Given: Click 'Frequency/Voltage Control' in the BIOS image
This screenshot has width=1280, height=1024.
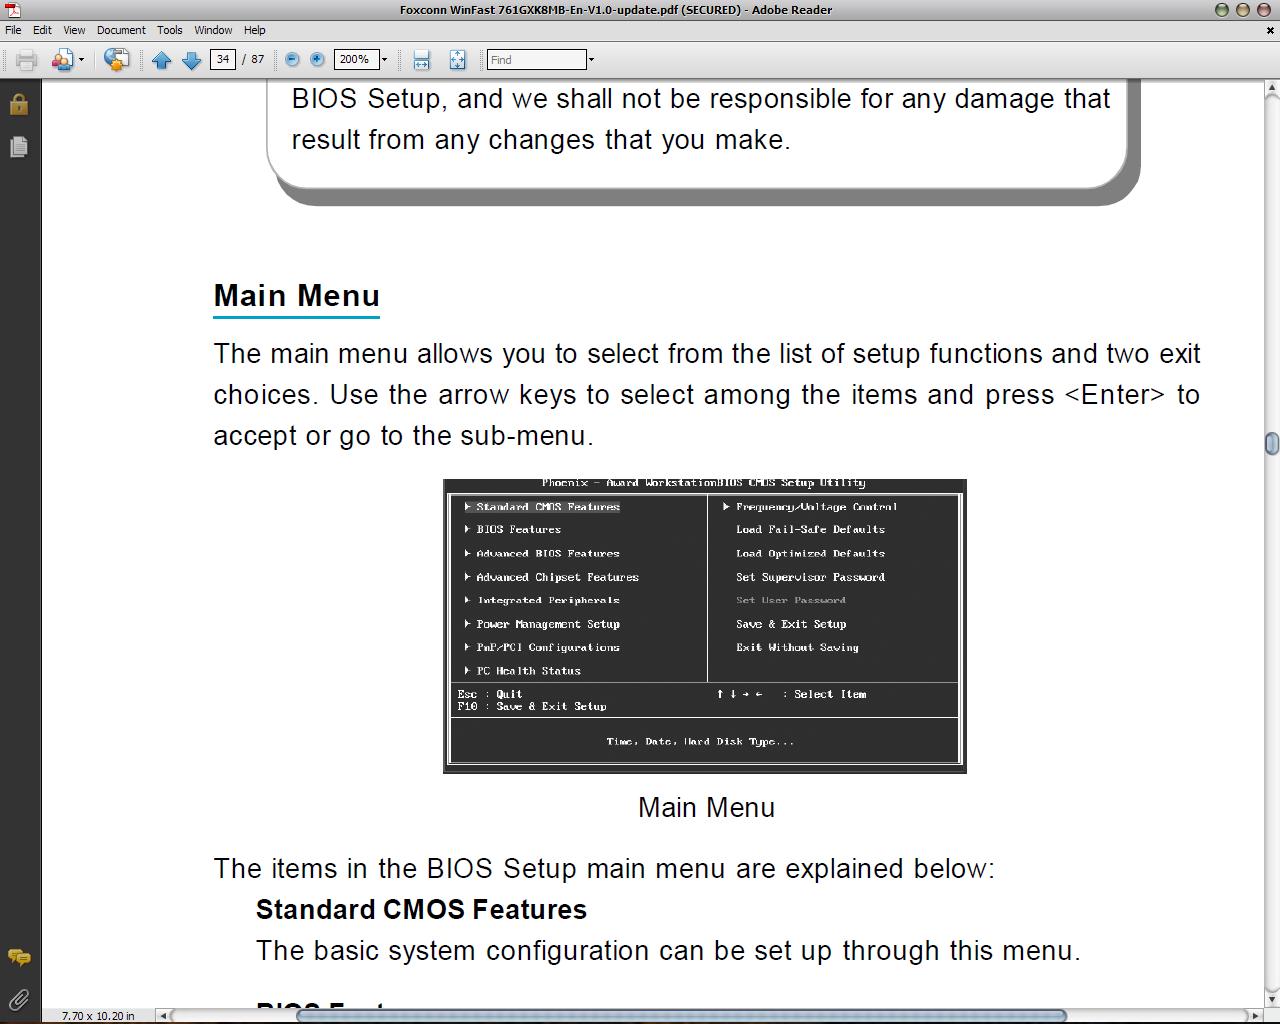Looking at the screenshot, I should click(x=816, y=507).
